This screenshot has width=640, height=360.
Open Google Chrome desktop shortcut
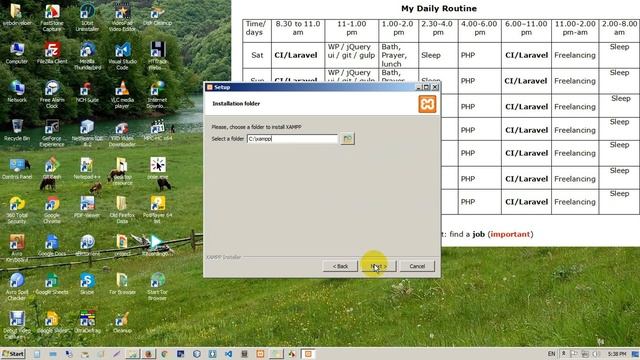(x=52, y=209)
